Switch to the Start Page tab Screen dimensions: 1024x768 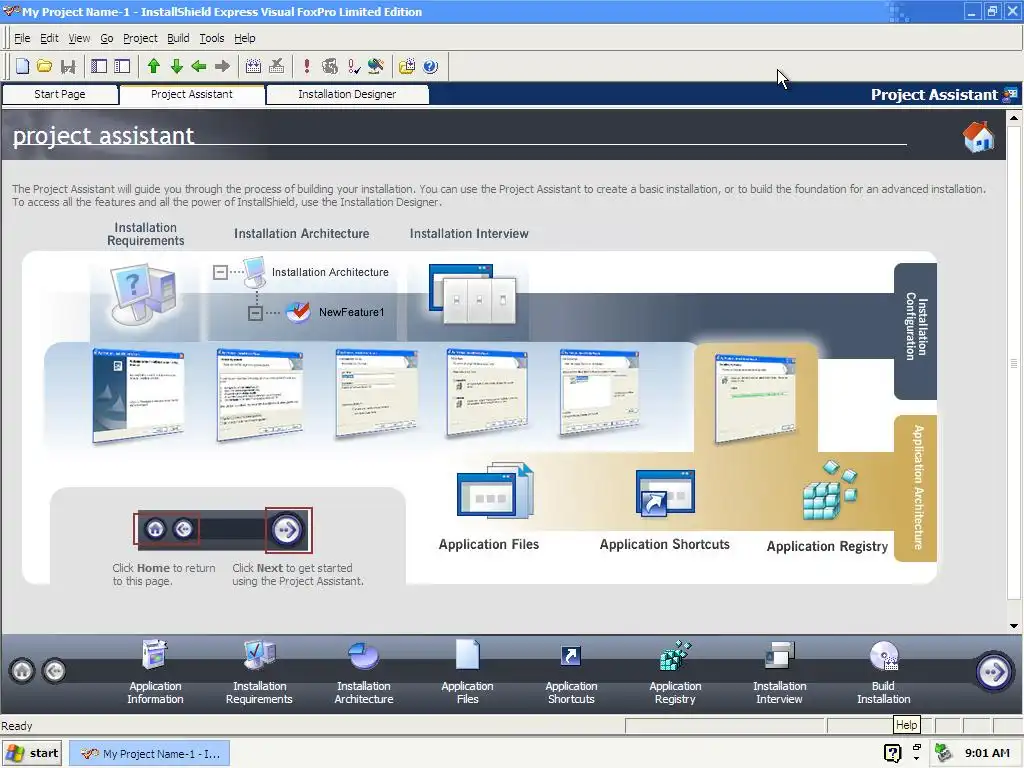[x=60, y=94]
